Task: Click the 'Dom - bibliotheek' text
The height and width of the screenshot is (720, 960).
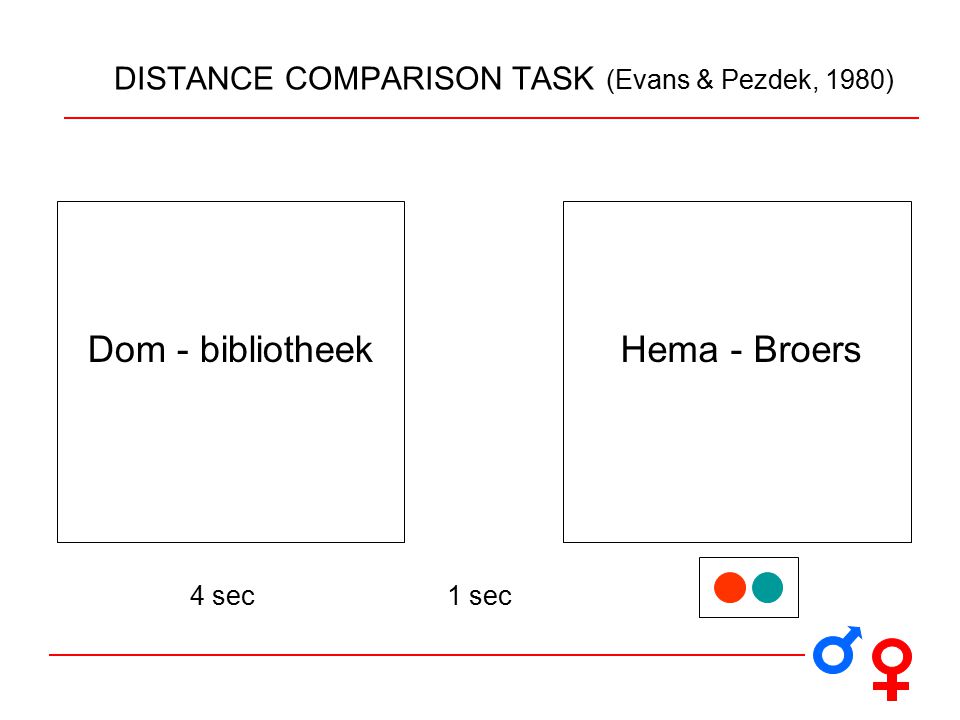Action: 230,350
